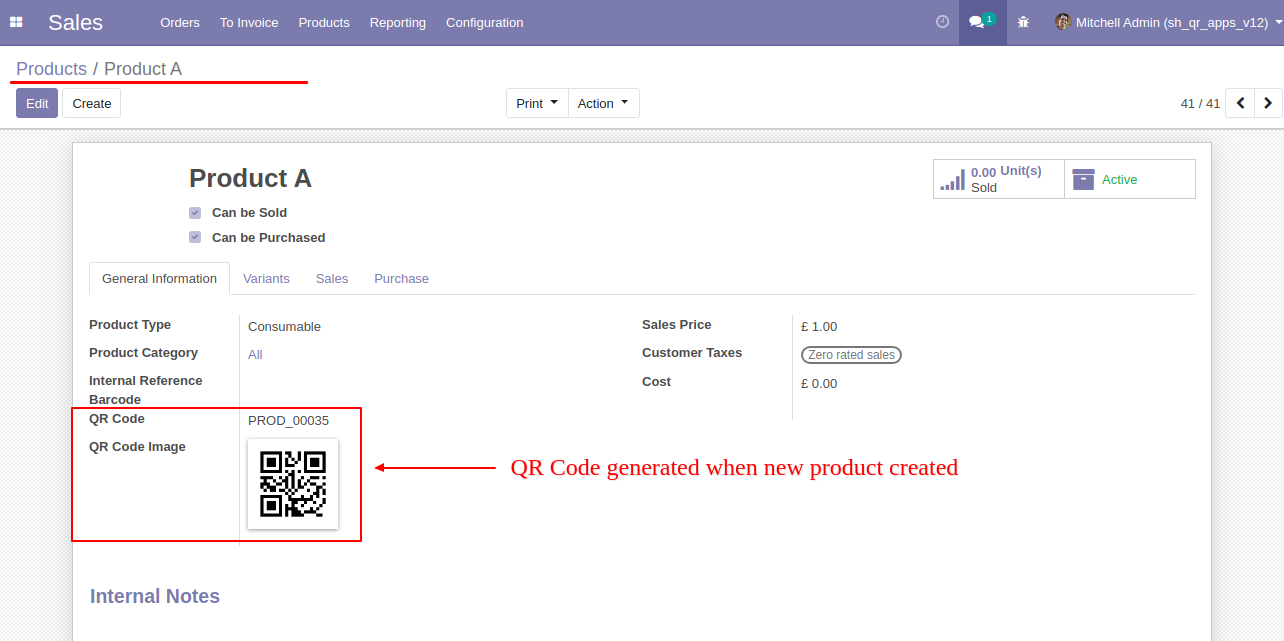The image size is (1284, 641).
Task: Expand the Action dropdown
Action: 604,103
